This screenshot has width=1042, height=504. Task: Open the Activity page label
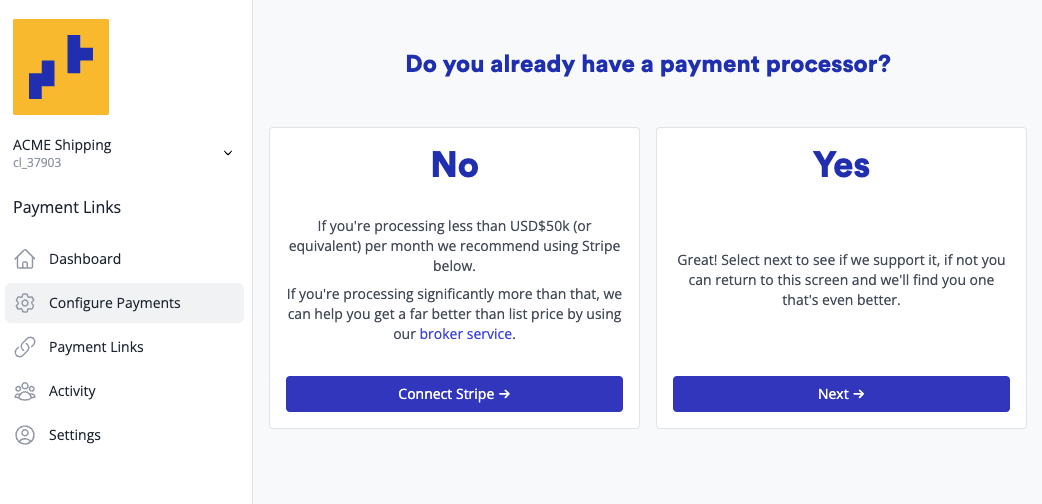click(x=72, y=391)
